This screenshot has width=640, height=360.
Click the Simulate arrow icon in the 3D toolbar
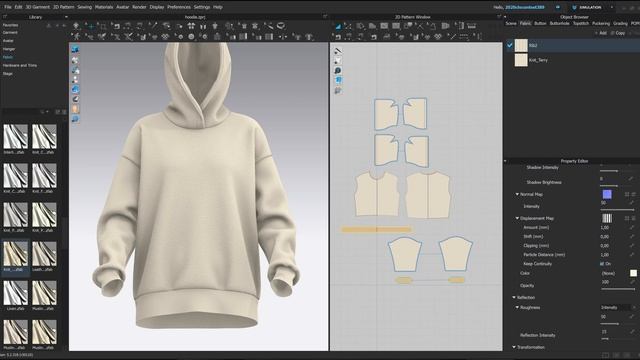(x=76, y=26)
